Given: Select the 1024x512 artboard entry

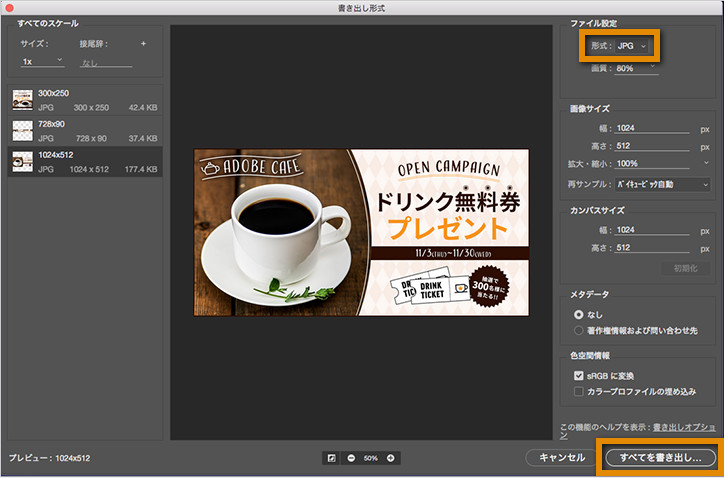Looking at the screenshot, I should [x=85, y=162].
